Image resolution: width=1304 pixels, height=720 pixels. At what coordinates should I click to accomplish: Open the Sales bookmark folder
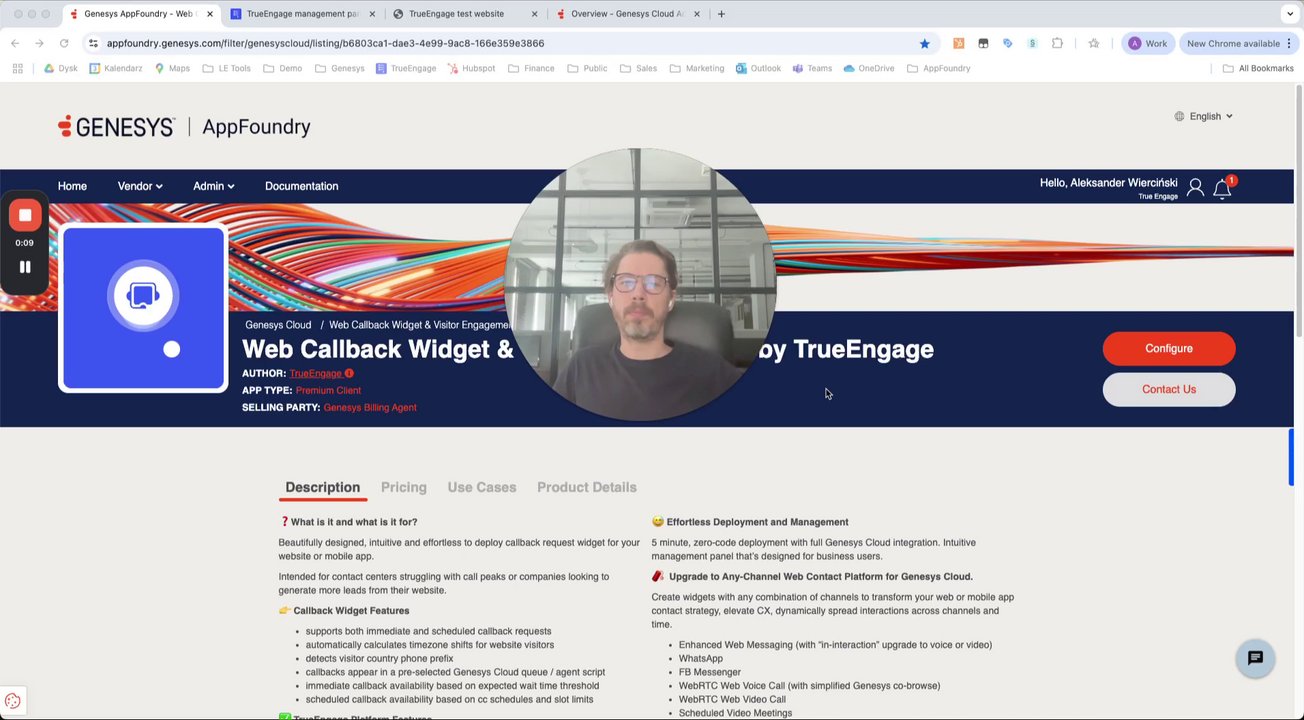pos(638,68)
